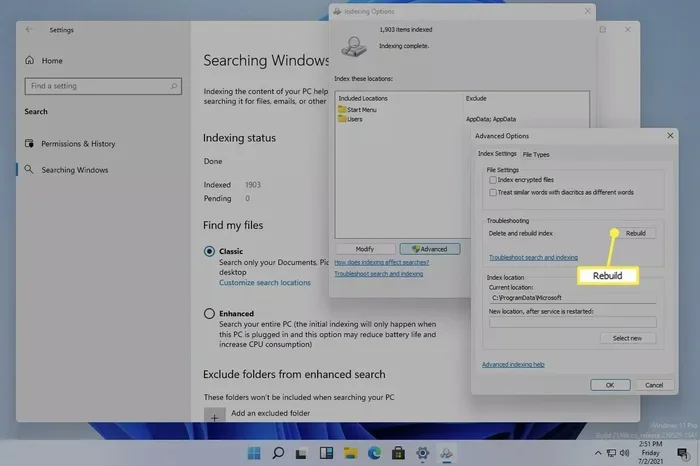700x466 pixels.
Task: Select the Index Settings tab
Action: tap(497, 154)
